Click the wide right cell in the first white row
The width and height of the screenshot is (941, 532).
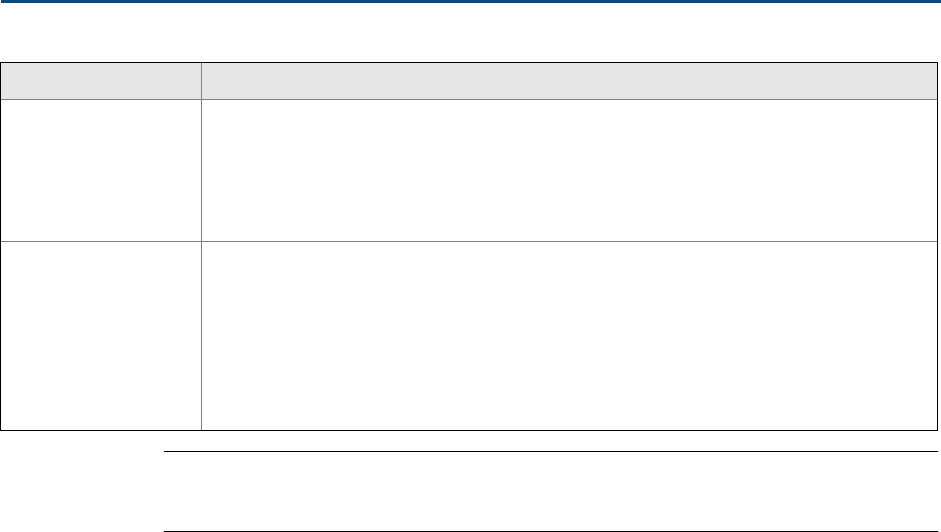(569, 171)
